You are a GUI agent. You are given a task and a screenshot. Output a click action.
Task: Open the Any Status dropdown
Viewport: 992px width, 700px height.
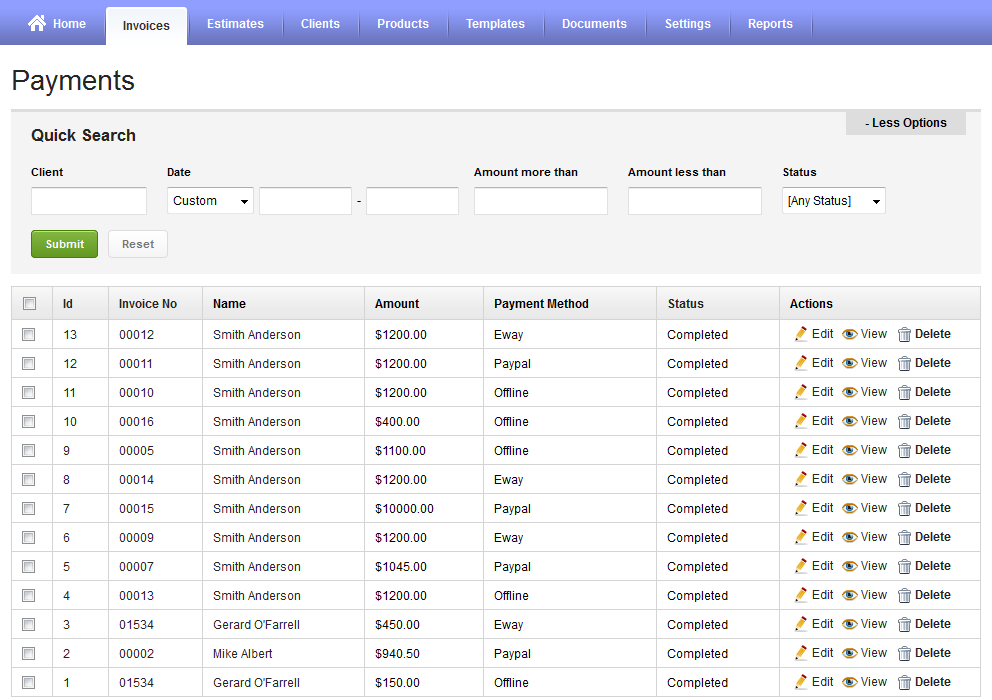[x=833, y=201]
